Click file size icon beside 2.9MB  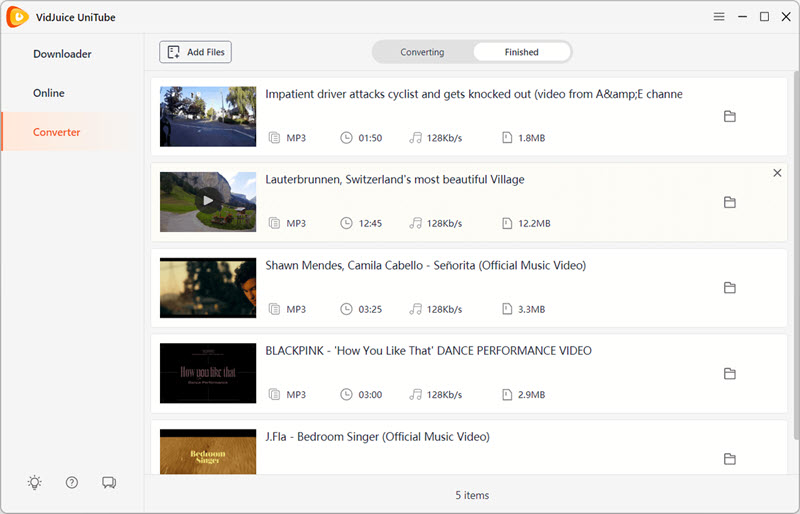tap(507, 395)
